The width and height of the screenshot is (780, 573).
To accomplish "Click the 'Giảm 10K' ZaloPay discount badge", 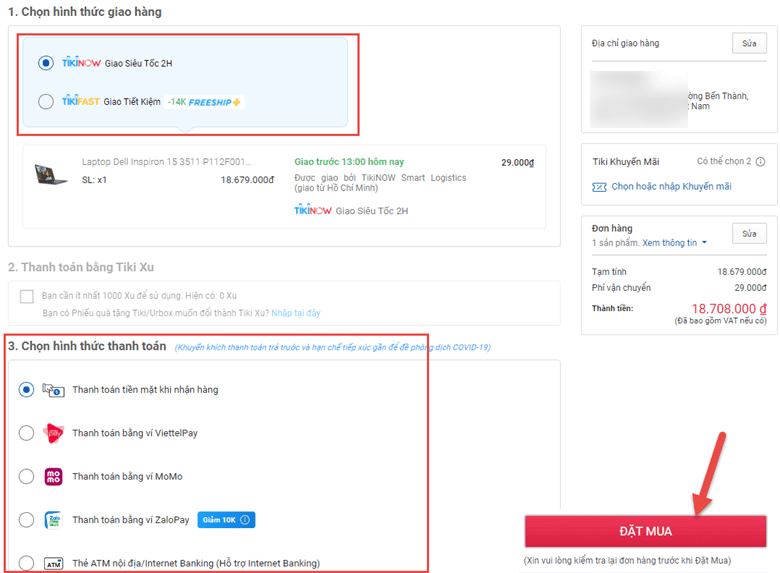I will pyautogui.click(x=226, y=520).
